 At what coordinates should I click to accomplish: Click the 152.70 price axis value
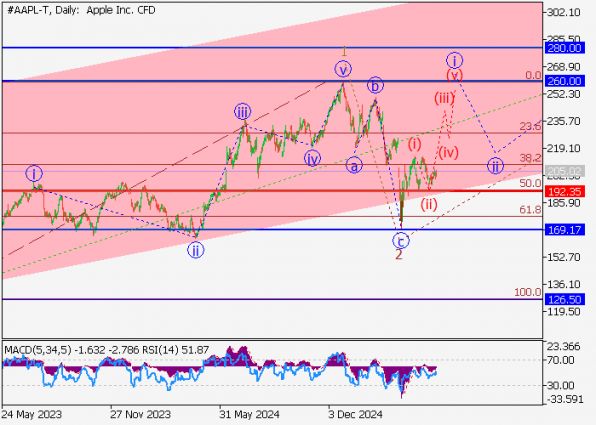[x=563, y=257]
